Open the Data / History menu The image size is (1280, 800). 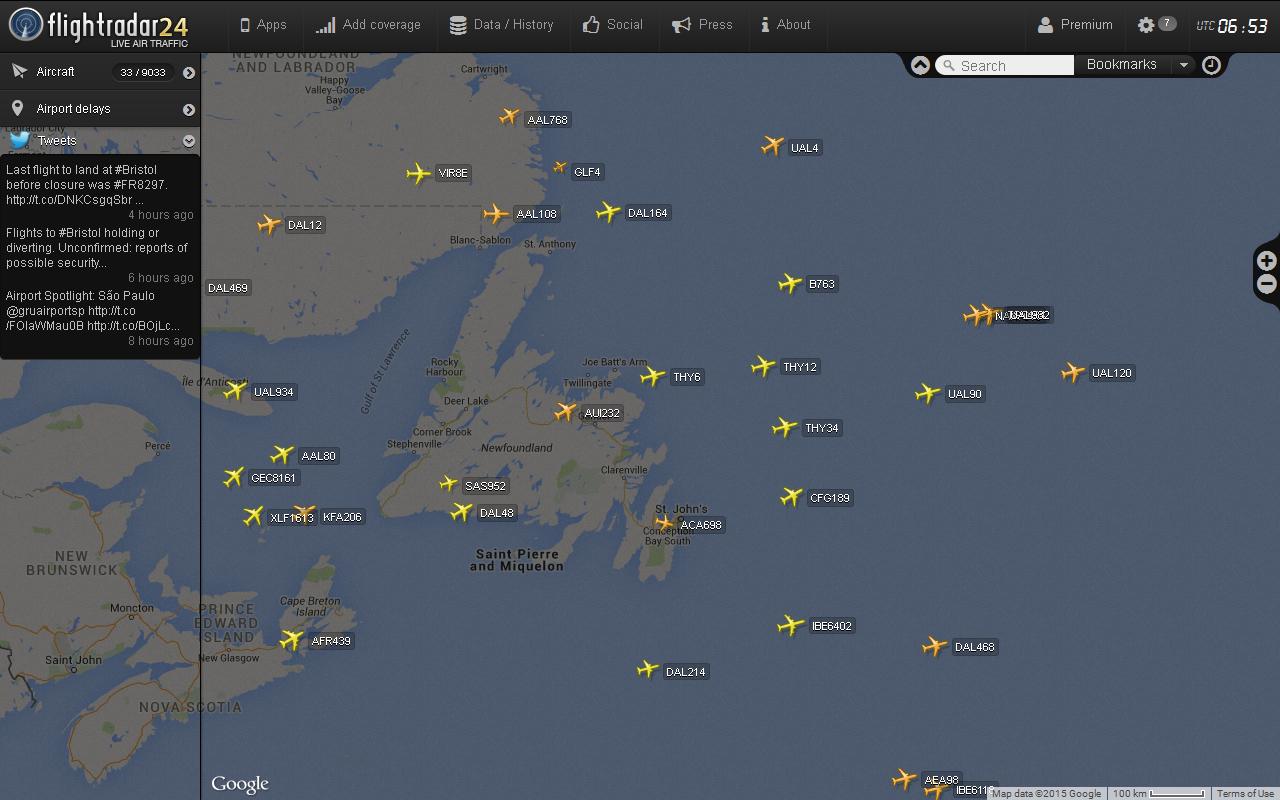click(501, 25)
